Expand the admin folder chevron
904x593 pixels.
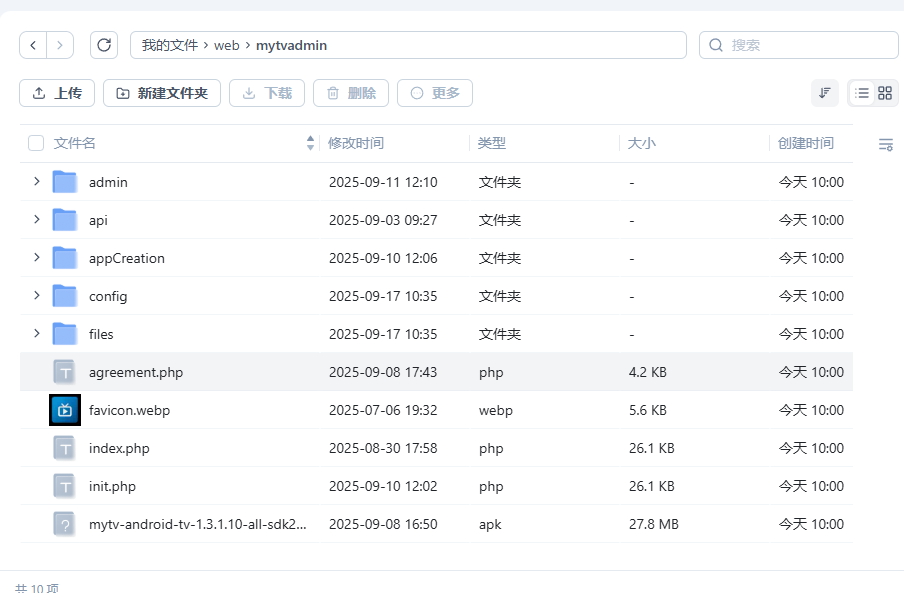[x=36, y=181]
